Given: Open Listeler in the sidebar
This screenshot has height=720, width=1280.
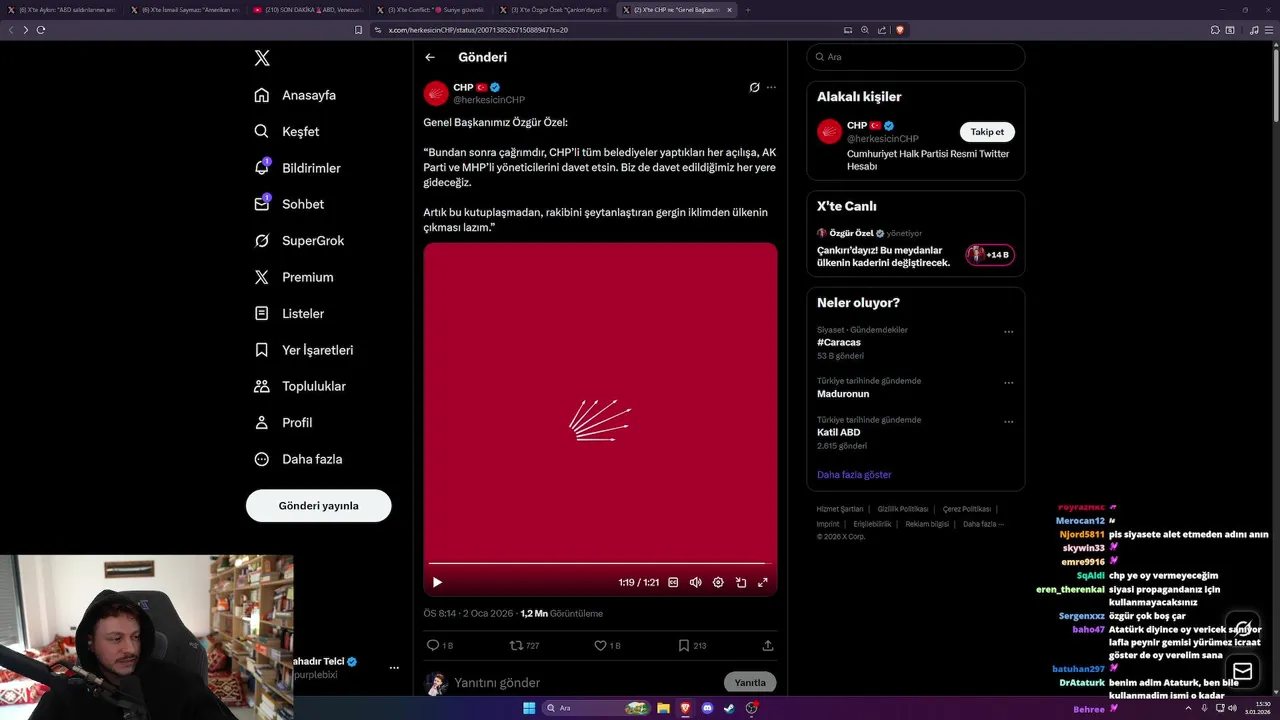Looking at the screenshot, I should pyautogui.click(x=289, y=313).
